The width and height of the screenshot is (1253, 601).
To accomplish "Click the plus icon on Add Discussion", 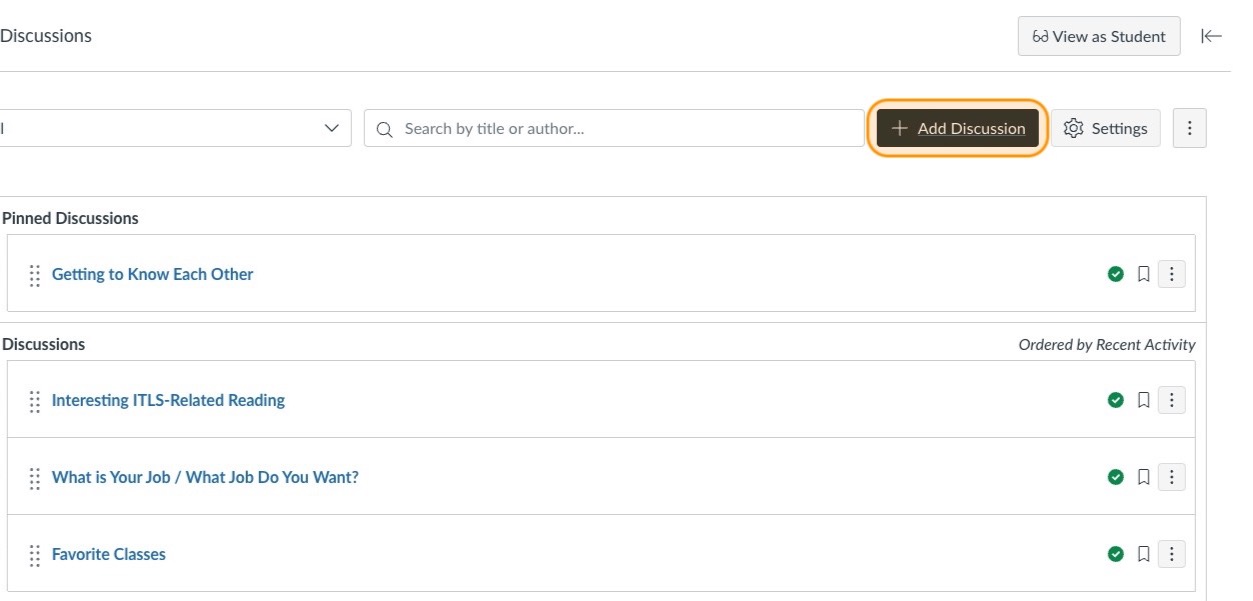I will point(898,128).
